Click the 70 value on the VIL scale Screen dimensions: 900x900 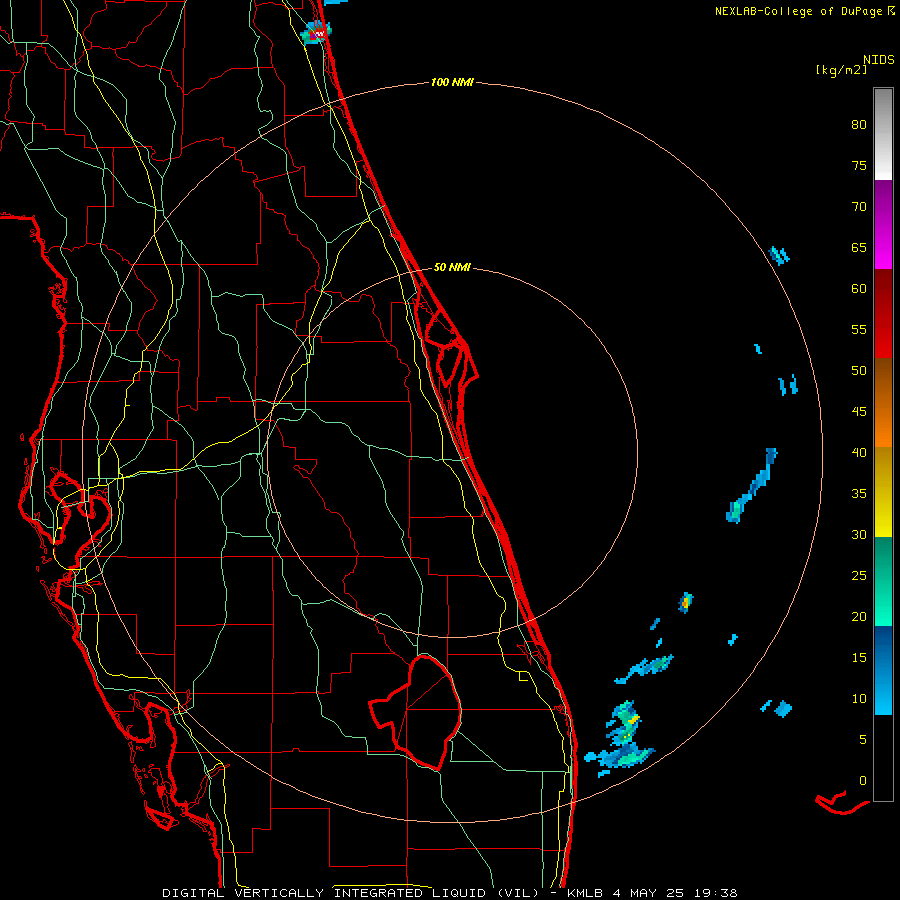click(x=859, y=207)
